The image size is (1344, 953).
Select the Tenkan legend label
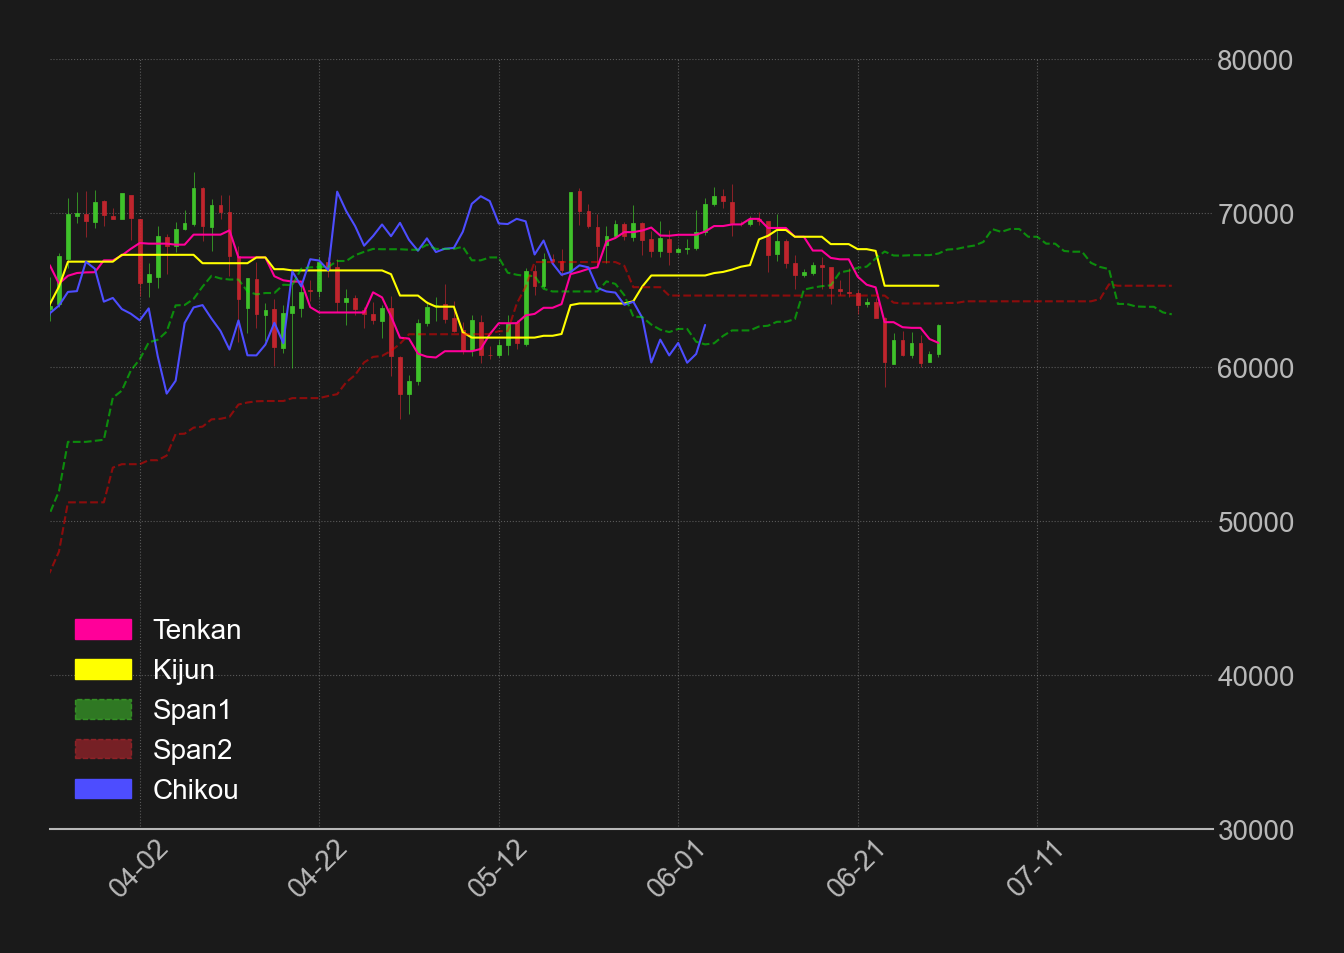click(x=197, y=629)
